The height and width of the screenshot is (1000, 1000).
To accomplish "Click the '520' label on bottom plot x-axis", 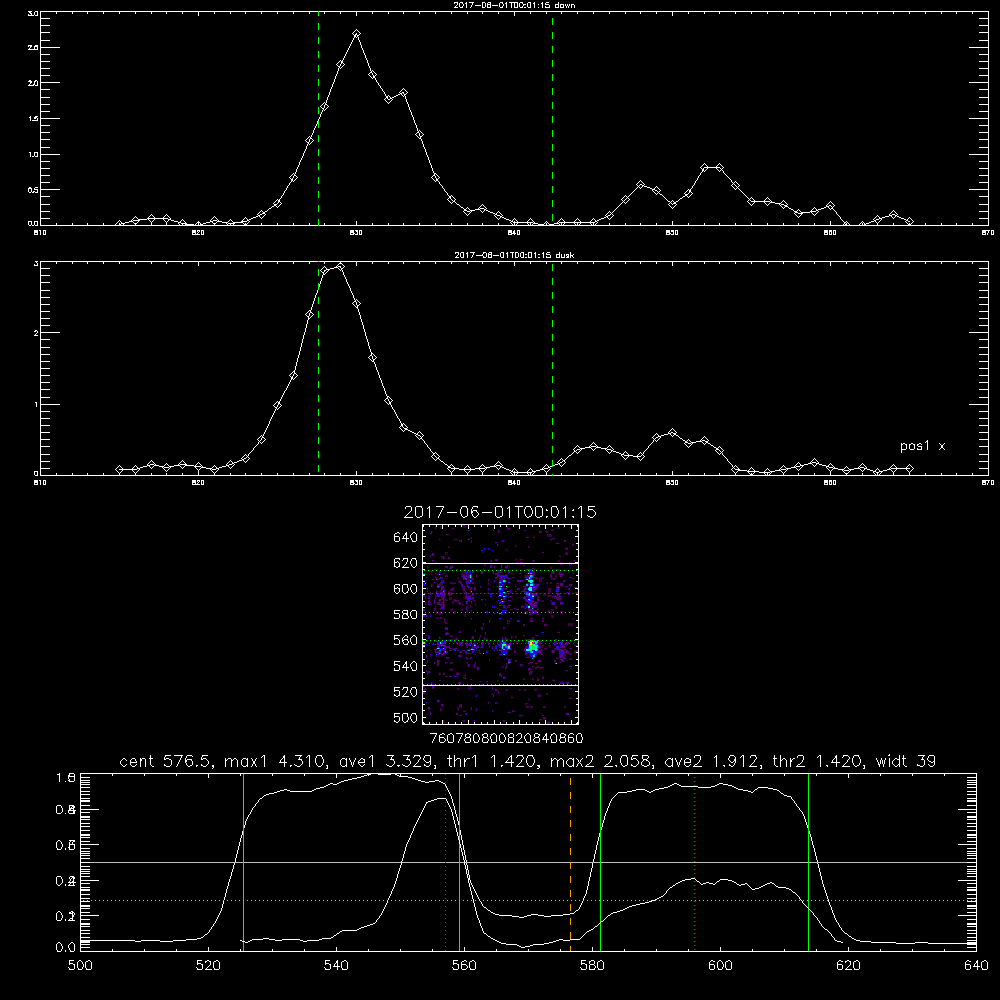I will pyautogui.click(x=208, y=966).
